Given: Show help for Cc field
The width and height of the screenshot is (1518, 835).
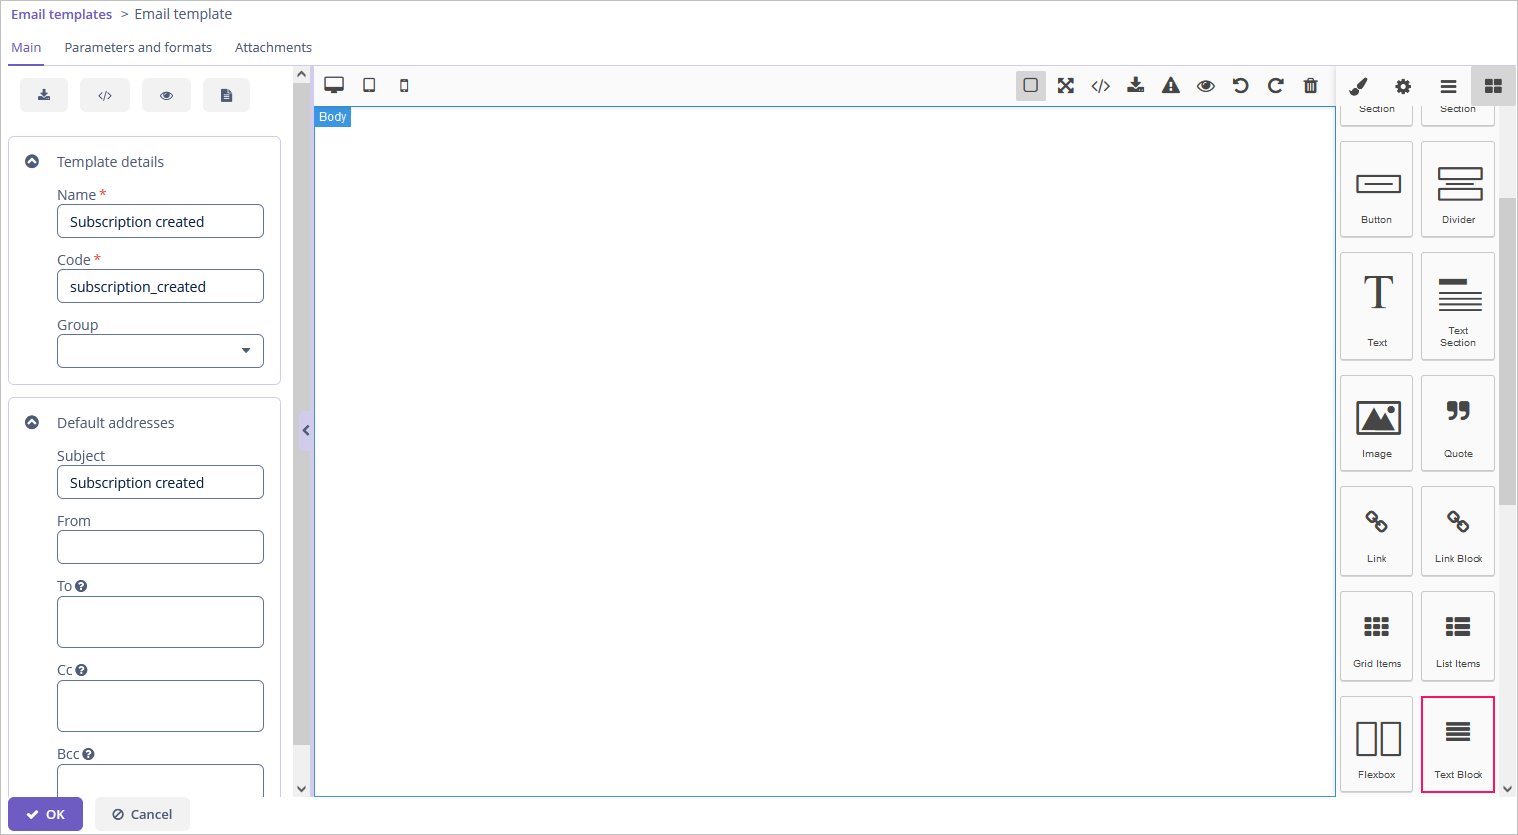Looking at the screenshot, I should click(x=82, y=670).
